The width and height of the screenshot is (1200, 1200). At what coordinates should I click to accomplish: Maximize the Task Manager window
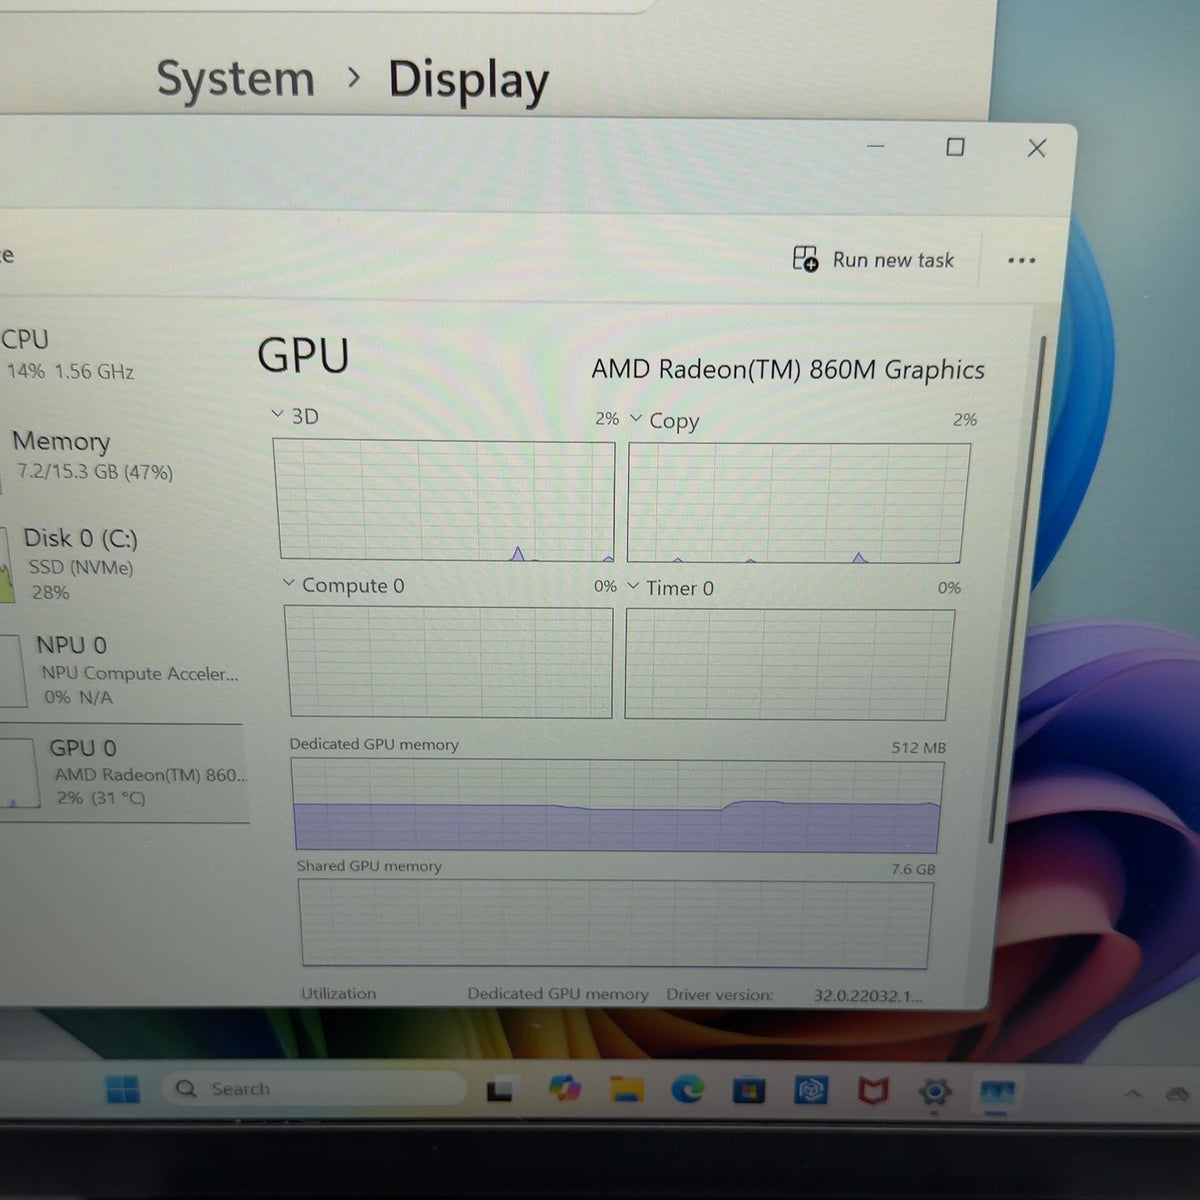tap(955, 147)
